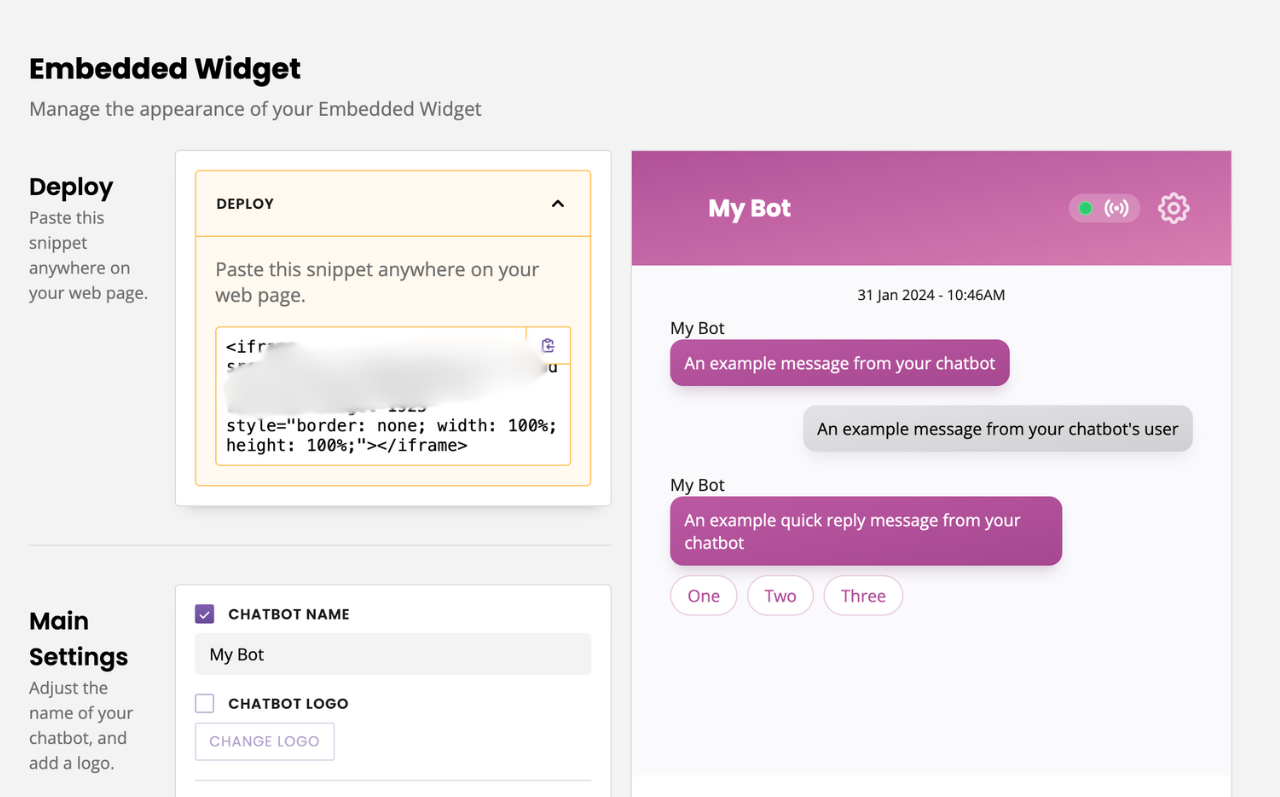
Task: Collapse the Deploy panel using its chevron
Action: 557,202
